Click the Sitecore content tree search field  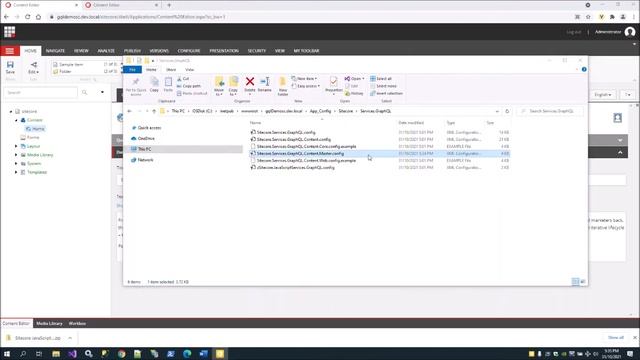click(40, 93)
